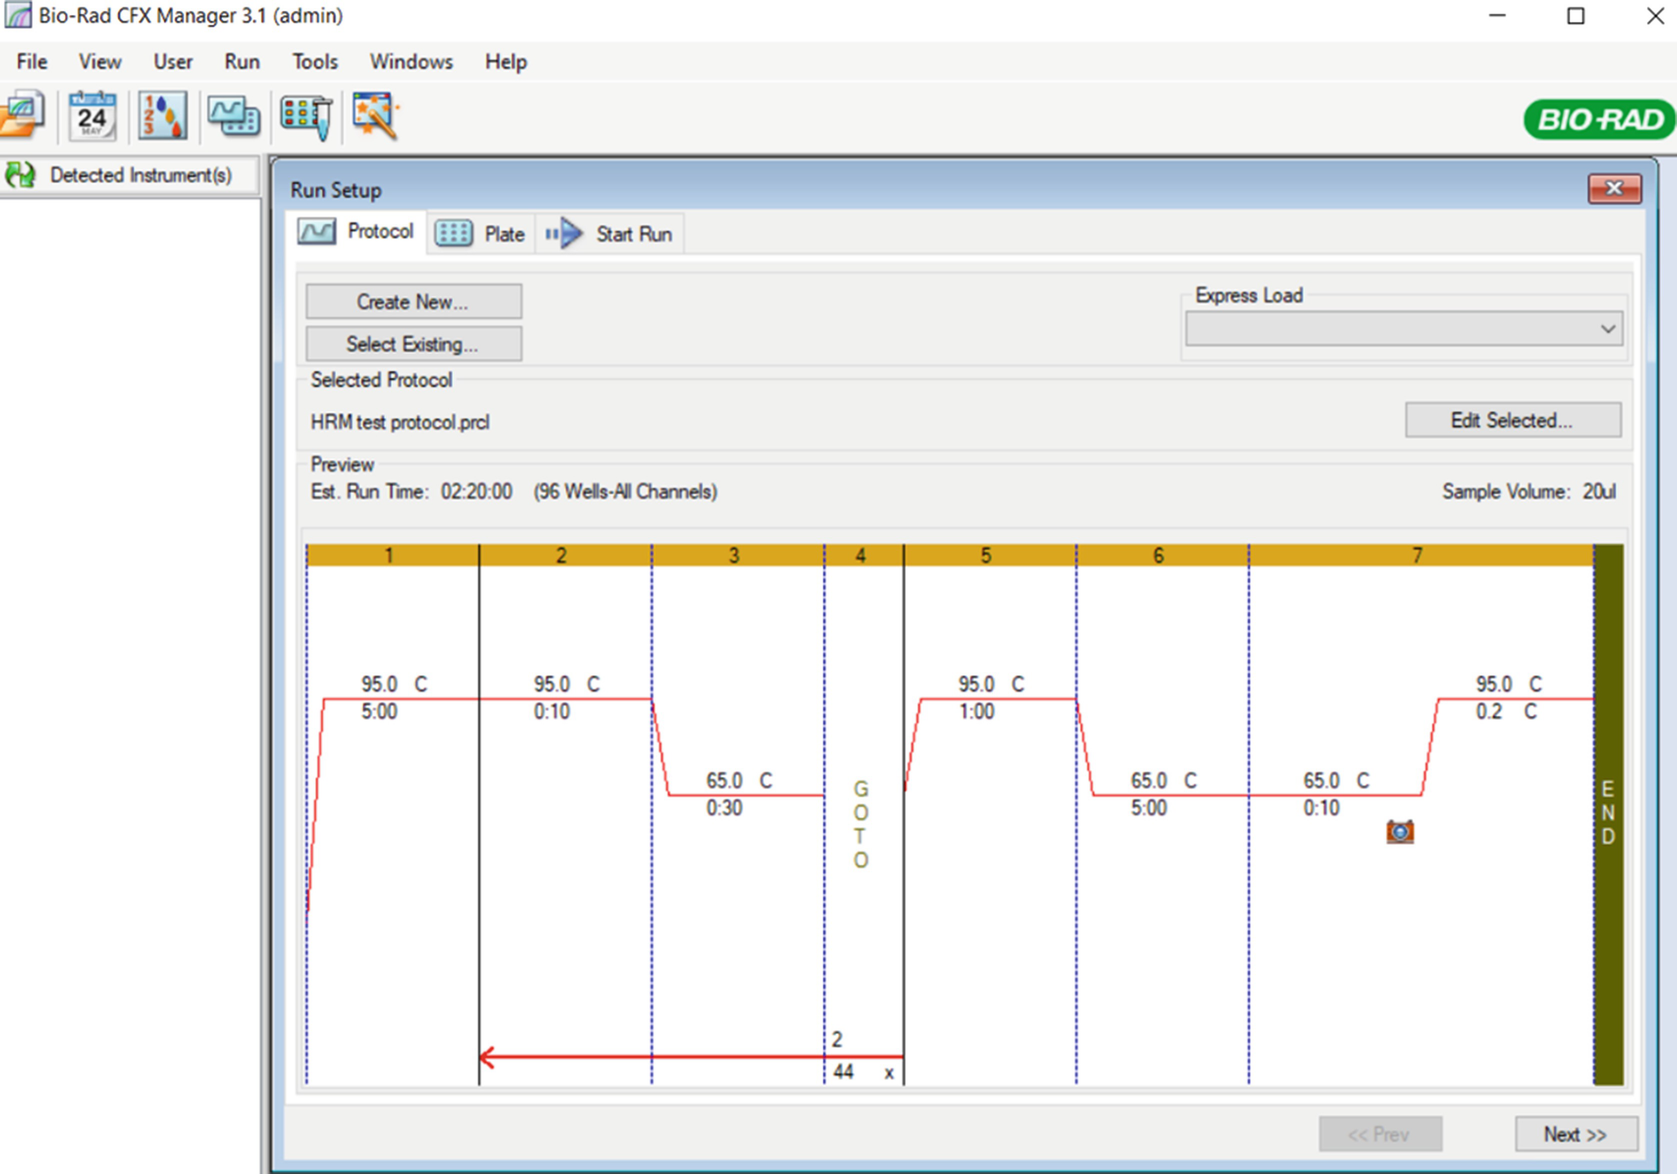Click the Detected Instruments refresh icon
Image resolution: width=1677 pixels, height=1174 pixels.
[x=20, y=175]
